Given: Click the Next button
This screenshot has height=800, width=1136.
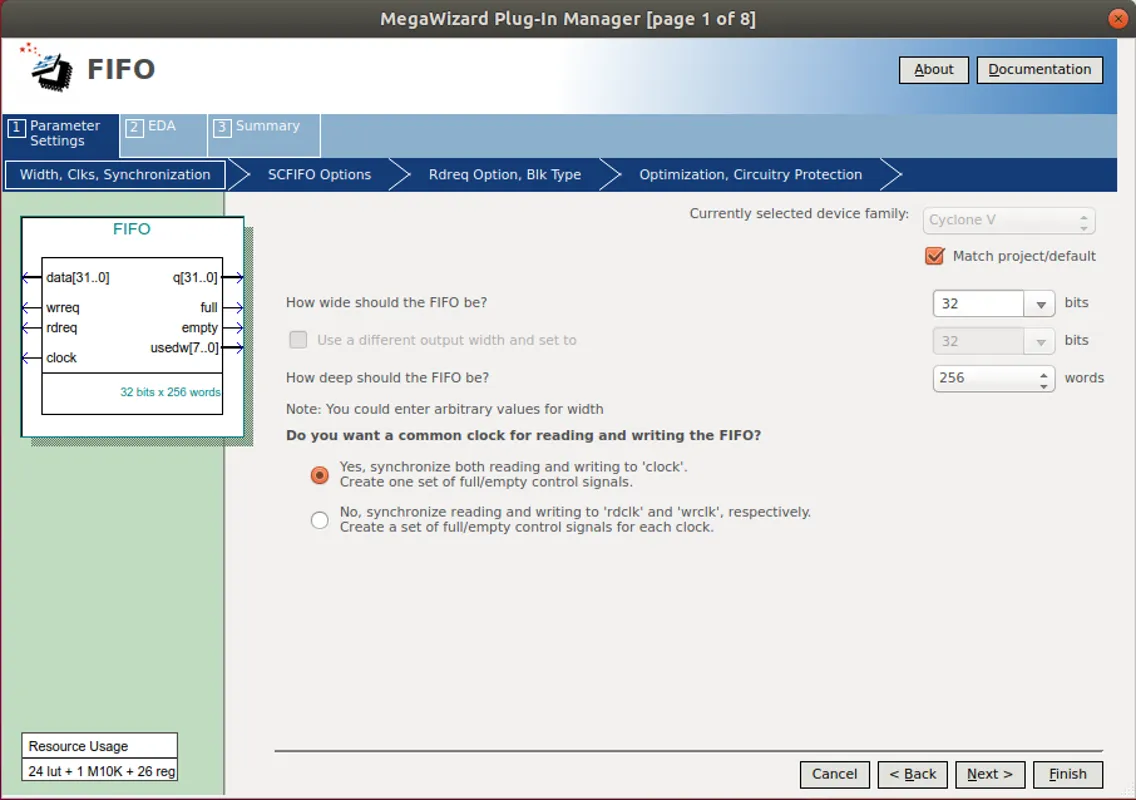Looking at the screenshot, I should 989,774.
